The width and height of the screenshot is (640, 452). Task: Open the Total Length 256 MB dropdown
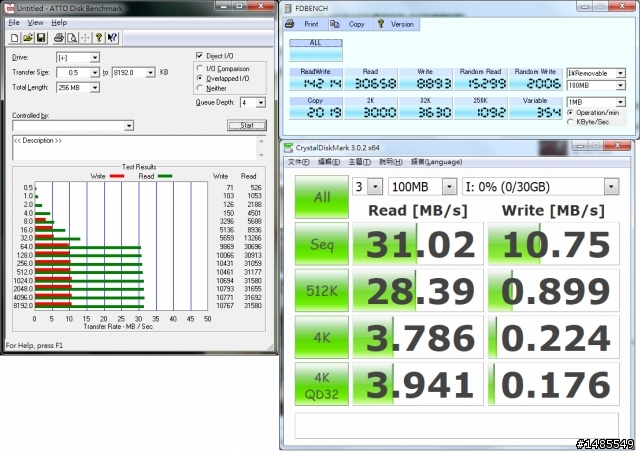(95, 88)
